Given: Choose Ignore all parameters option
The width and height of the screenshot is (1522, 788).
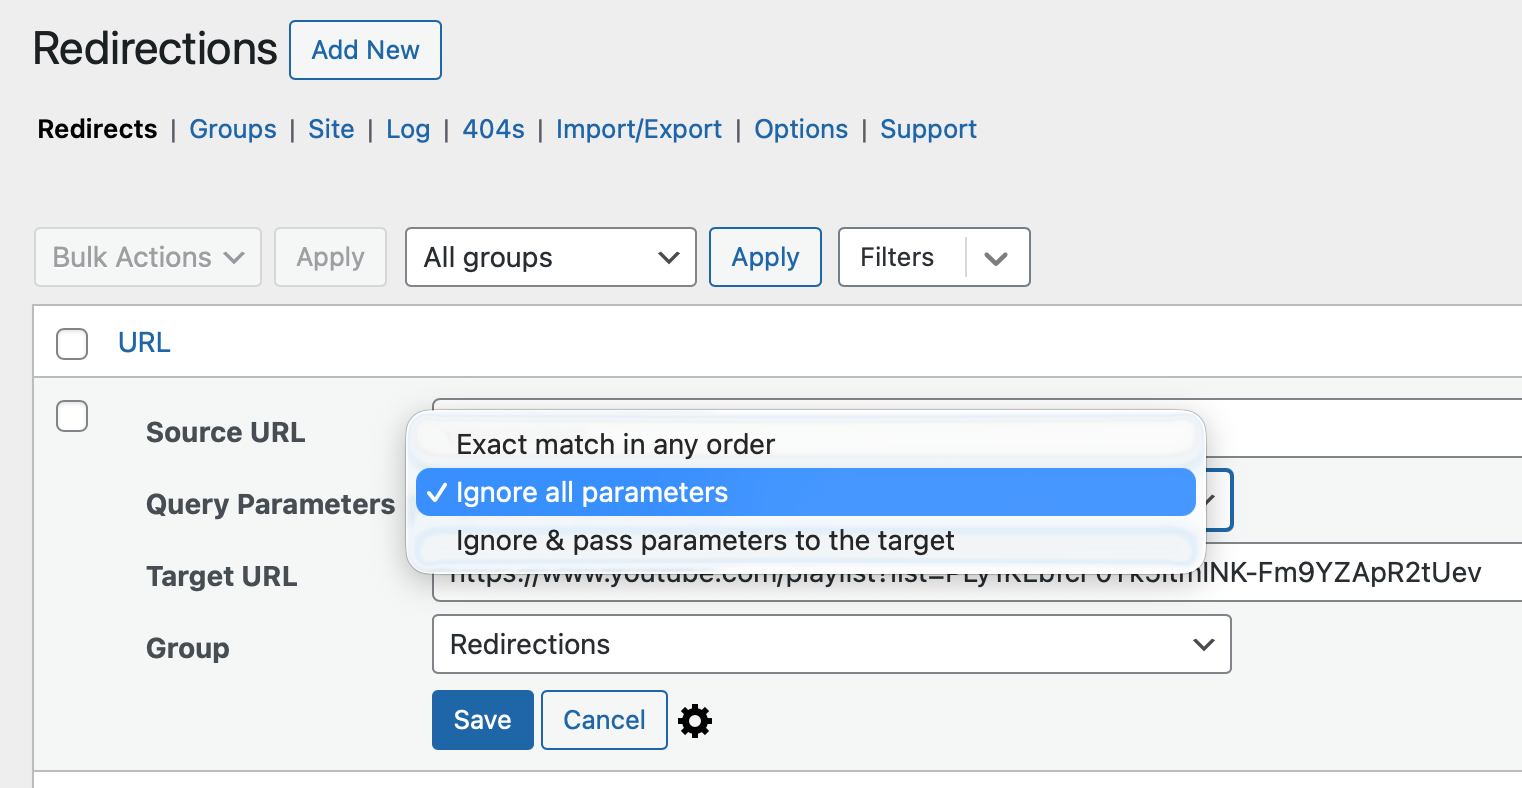Looking at the screenshot, I should tap(592, 493).
